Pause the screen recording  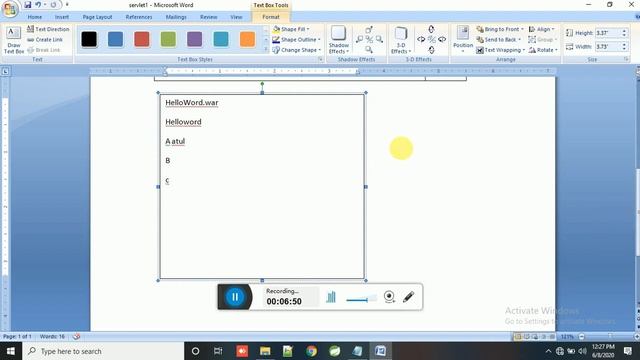[235, 297]
